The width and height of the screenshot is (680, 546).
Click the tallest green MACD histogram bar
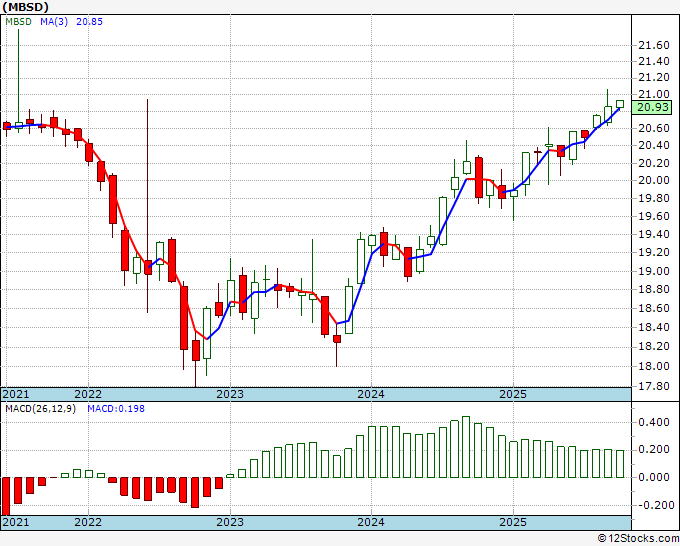(466, 447)
